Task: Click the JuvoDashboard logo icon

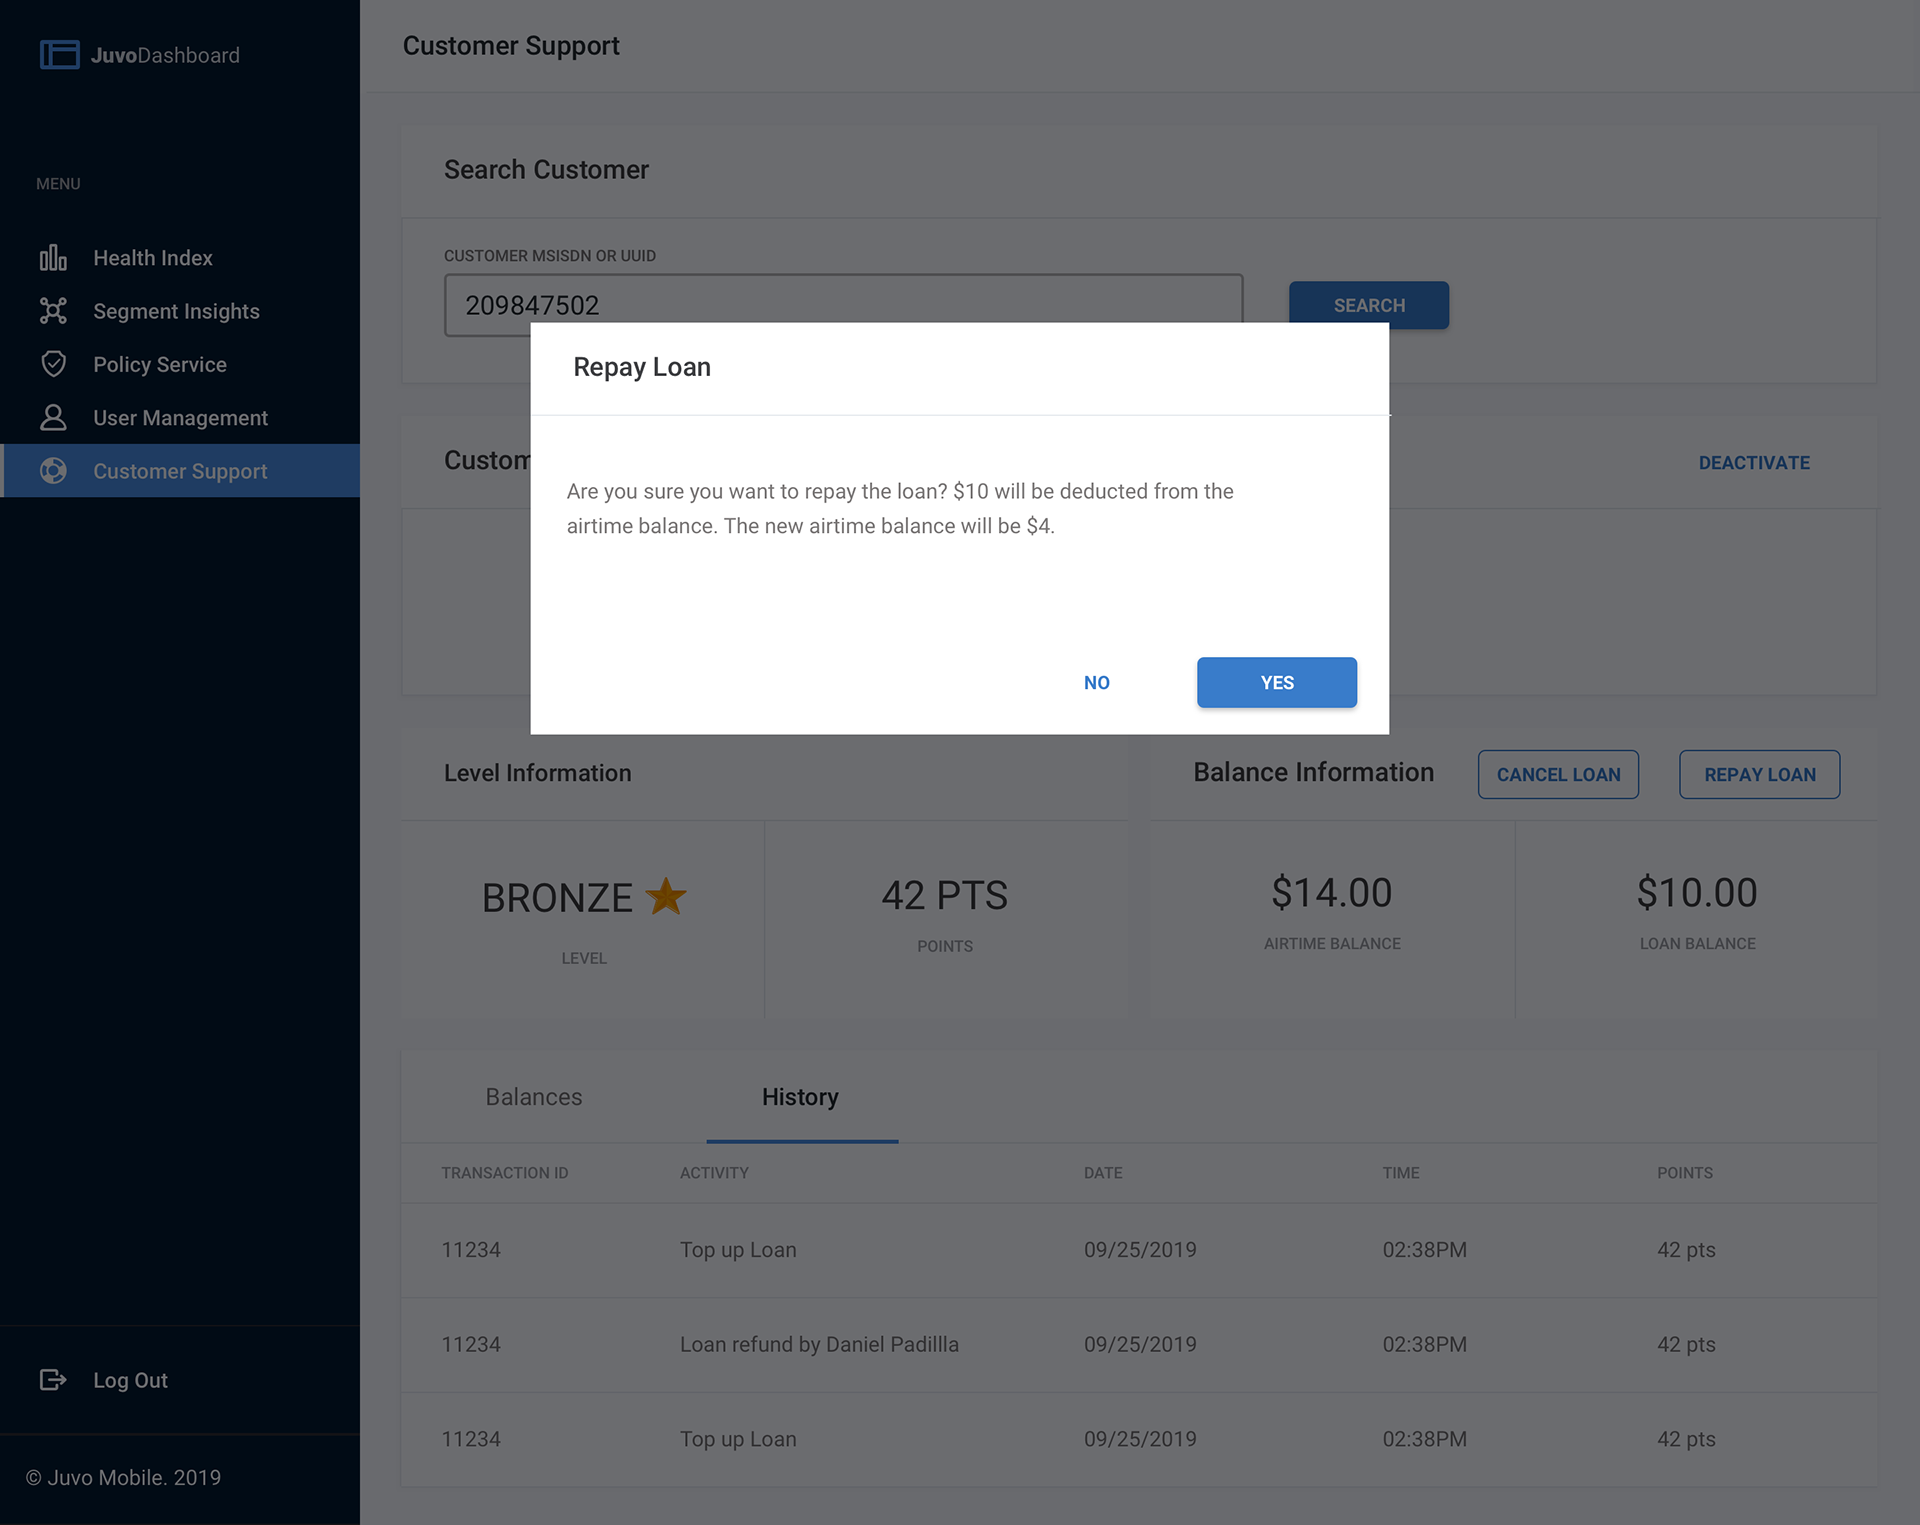Action: tap(59, 54)
